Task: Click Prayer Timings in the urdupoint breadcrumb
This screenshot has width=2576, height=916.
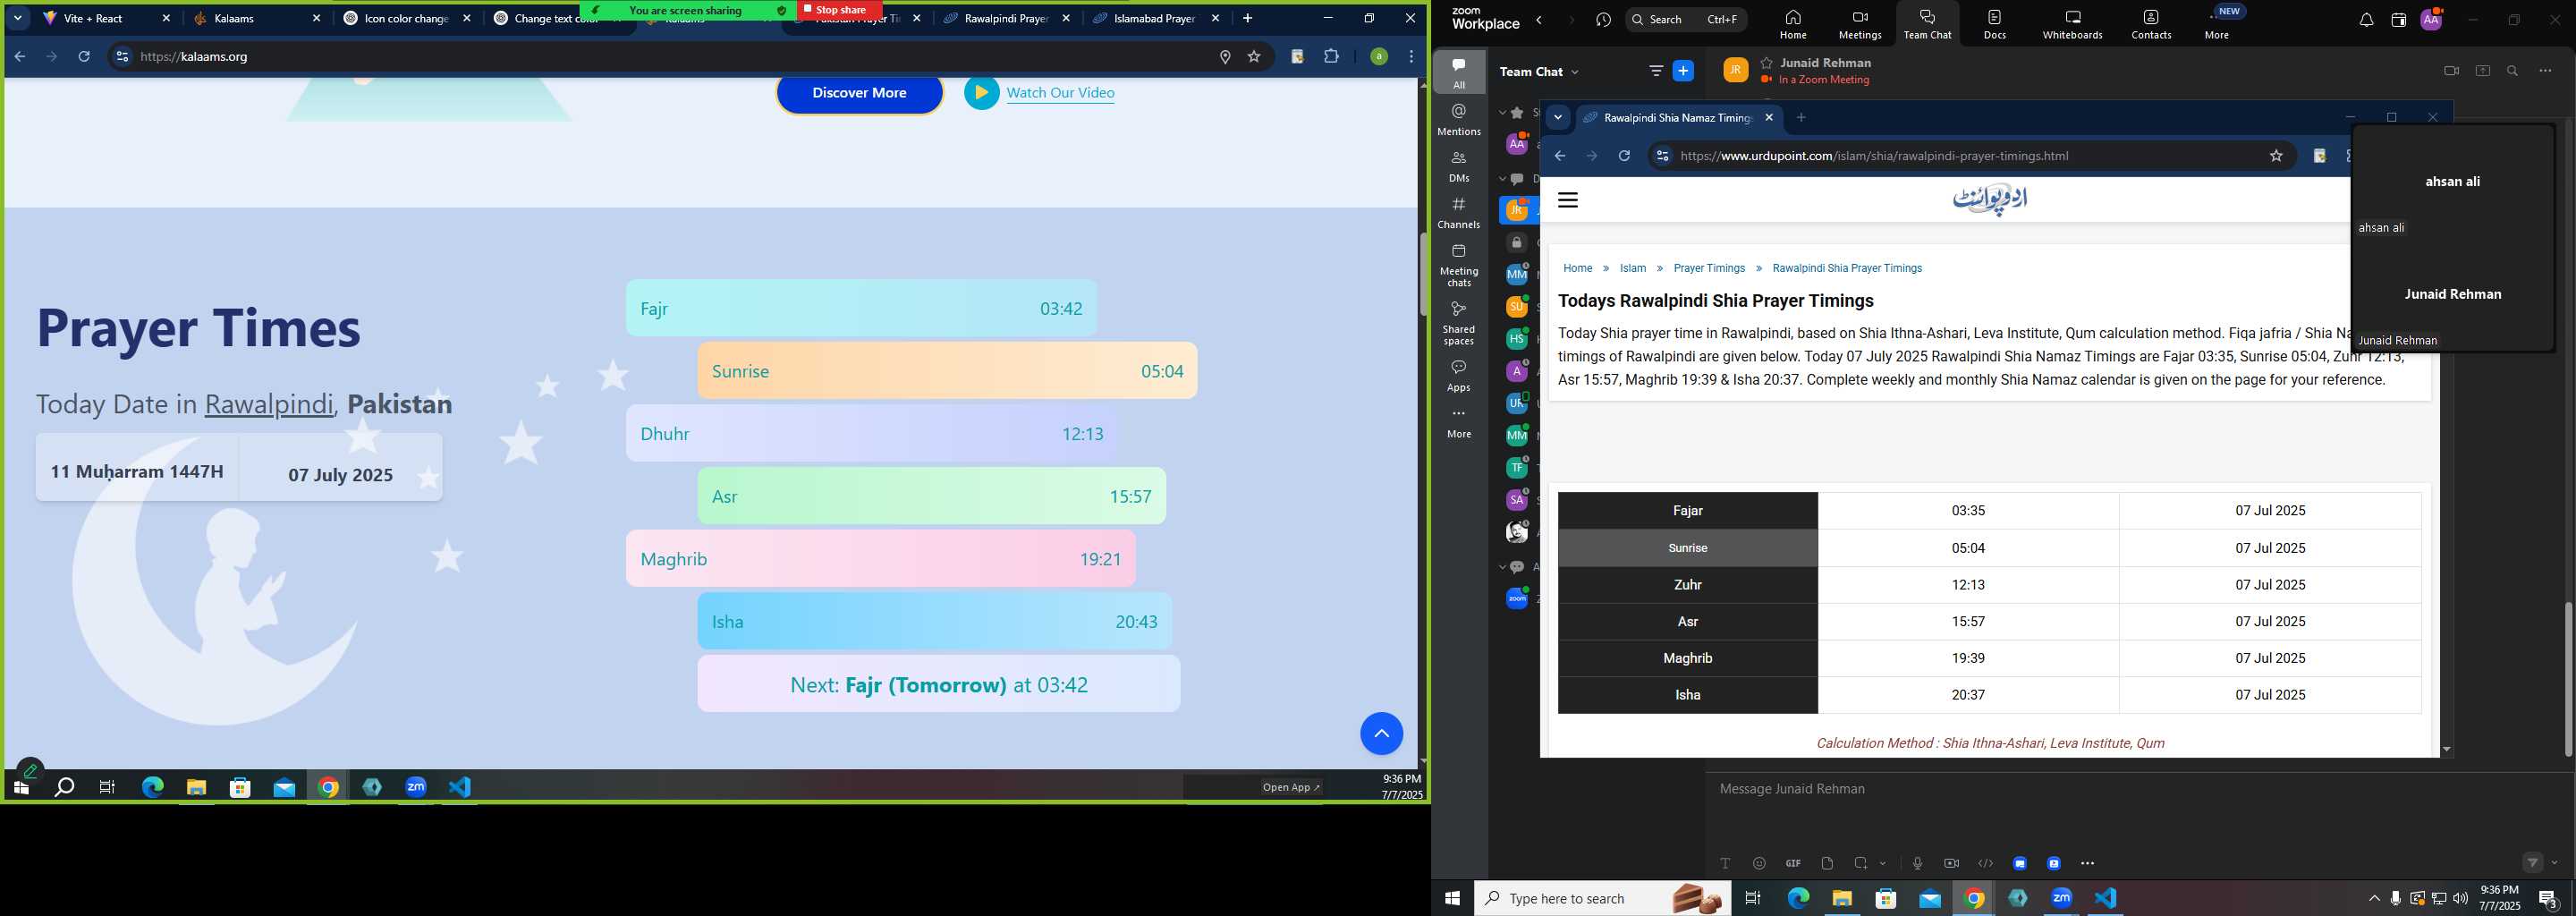Action: click(x=1709, y=268)
